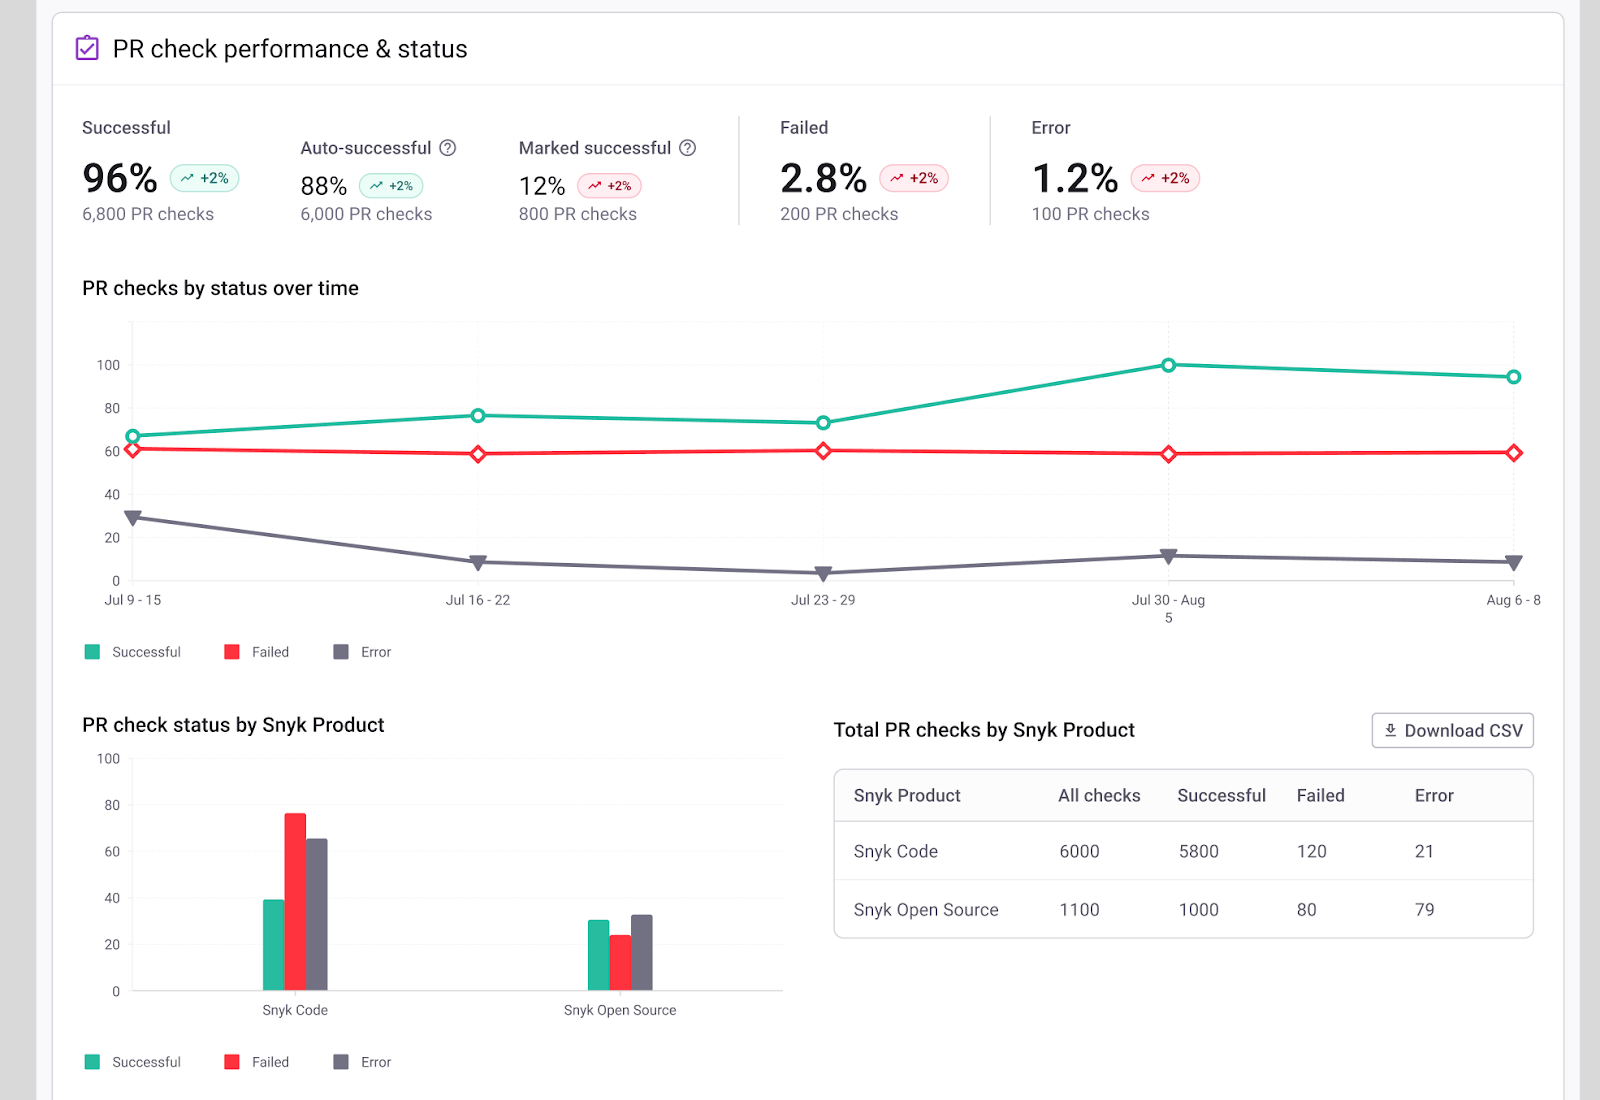1600x1100 pixels.
Task: Toggle Failed series in line chart legend
Action: coord(257,652)
